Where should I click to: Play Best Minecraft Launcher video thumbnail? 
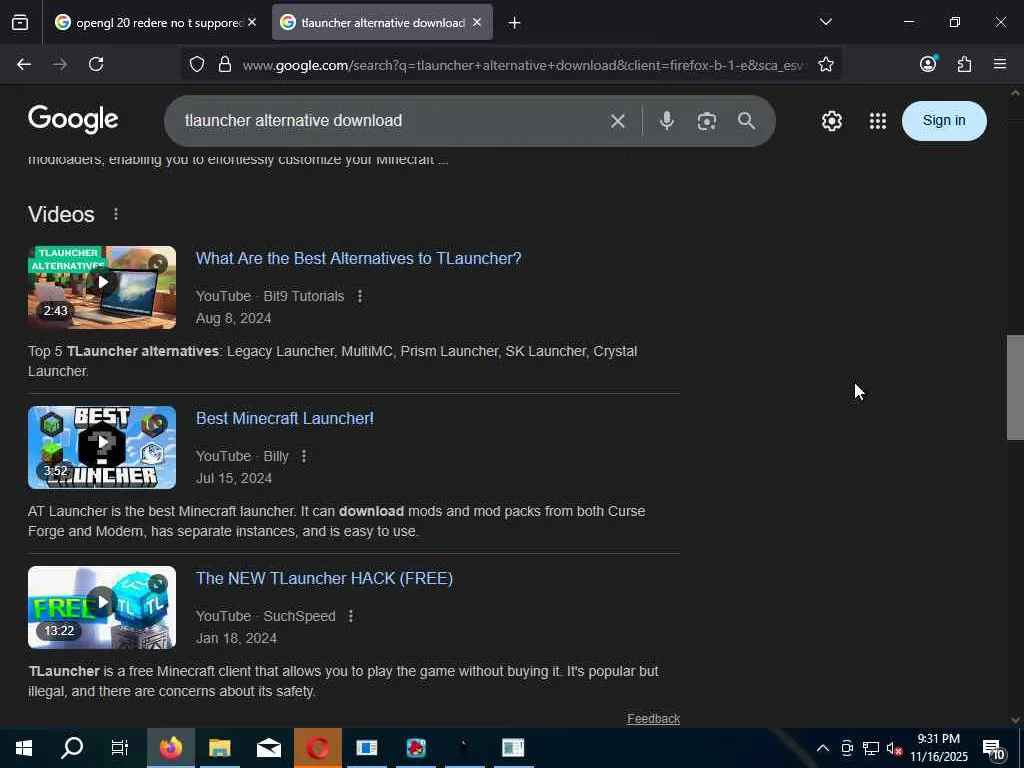102,447
